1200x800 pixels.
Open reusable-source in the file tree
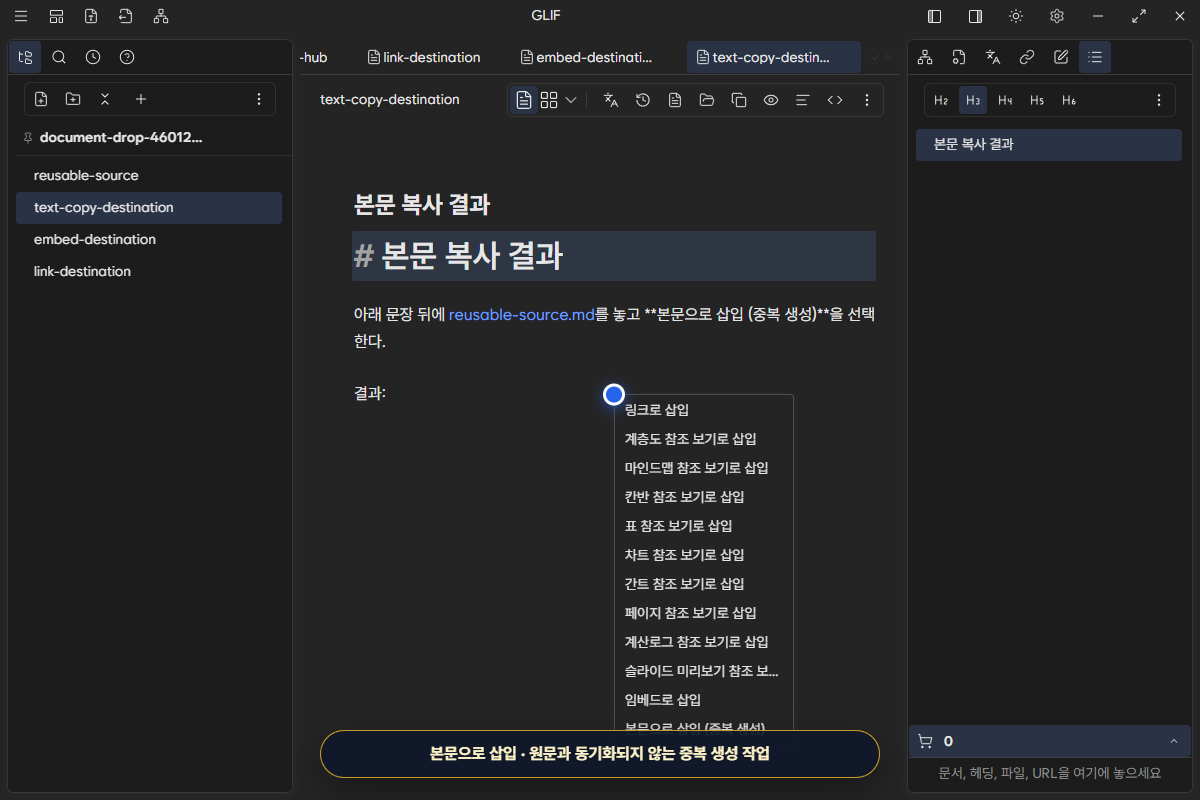149,175
